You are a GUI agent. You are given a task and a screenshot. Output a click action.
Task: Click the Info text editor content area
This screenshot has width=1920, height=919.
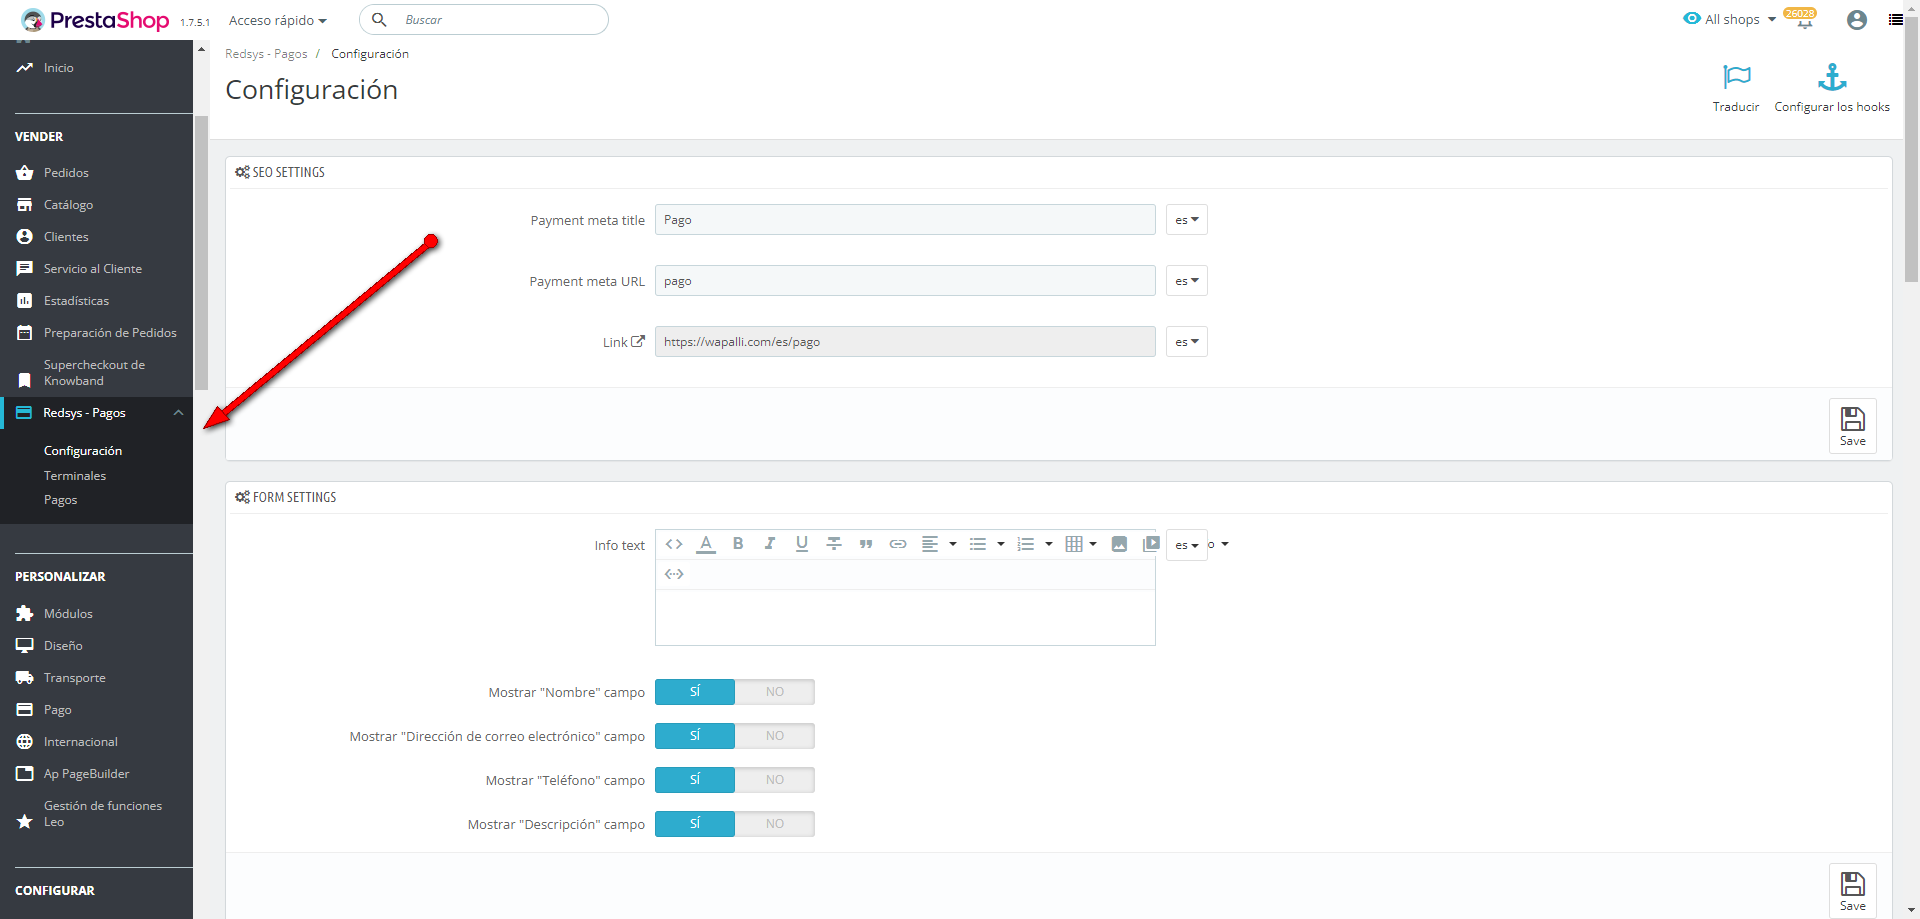[x=905, y=617]
